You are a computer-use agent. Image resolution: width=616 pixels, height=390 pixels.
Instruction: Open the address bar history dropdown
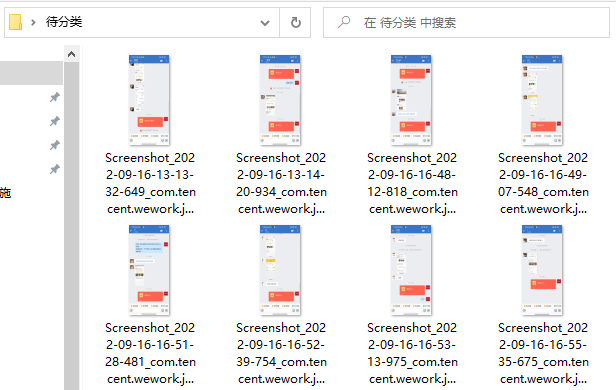[265, 23]
